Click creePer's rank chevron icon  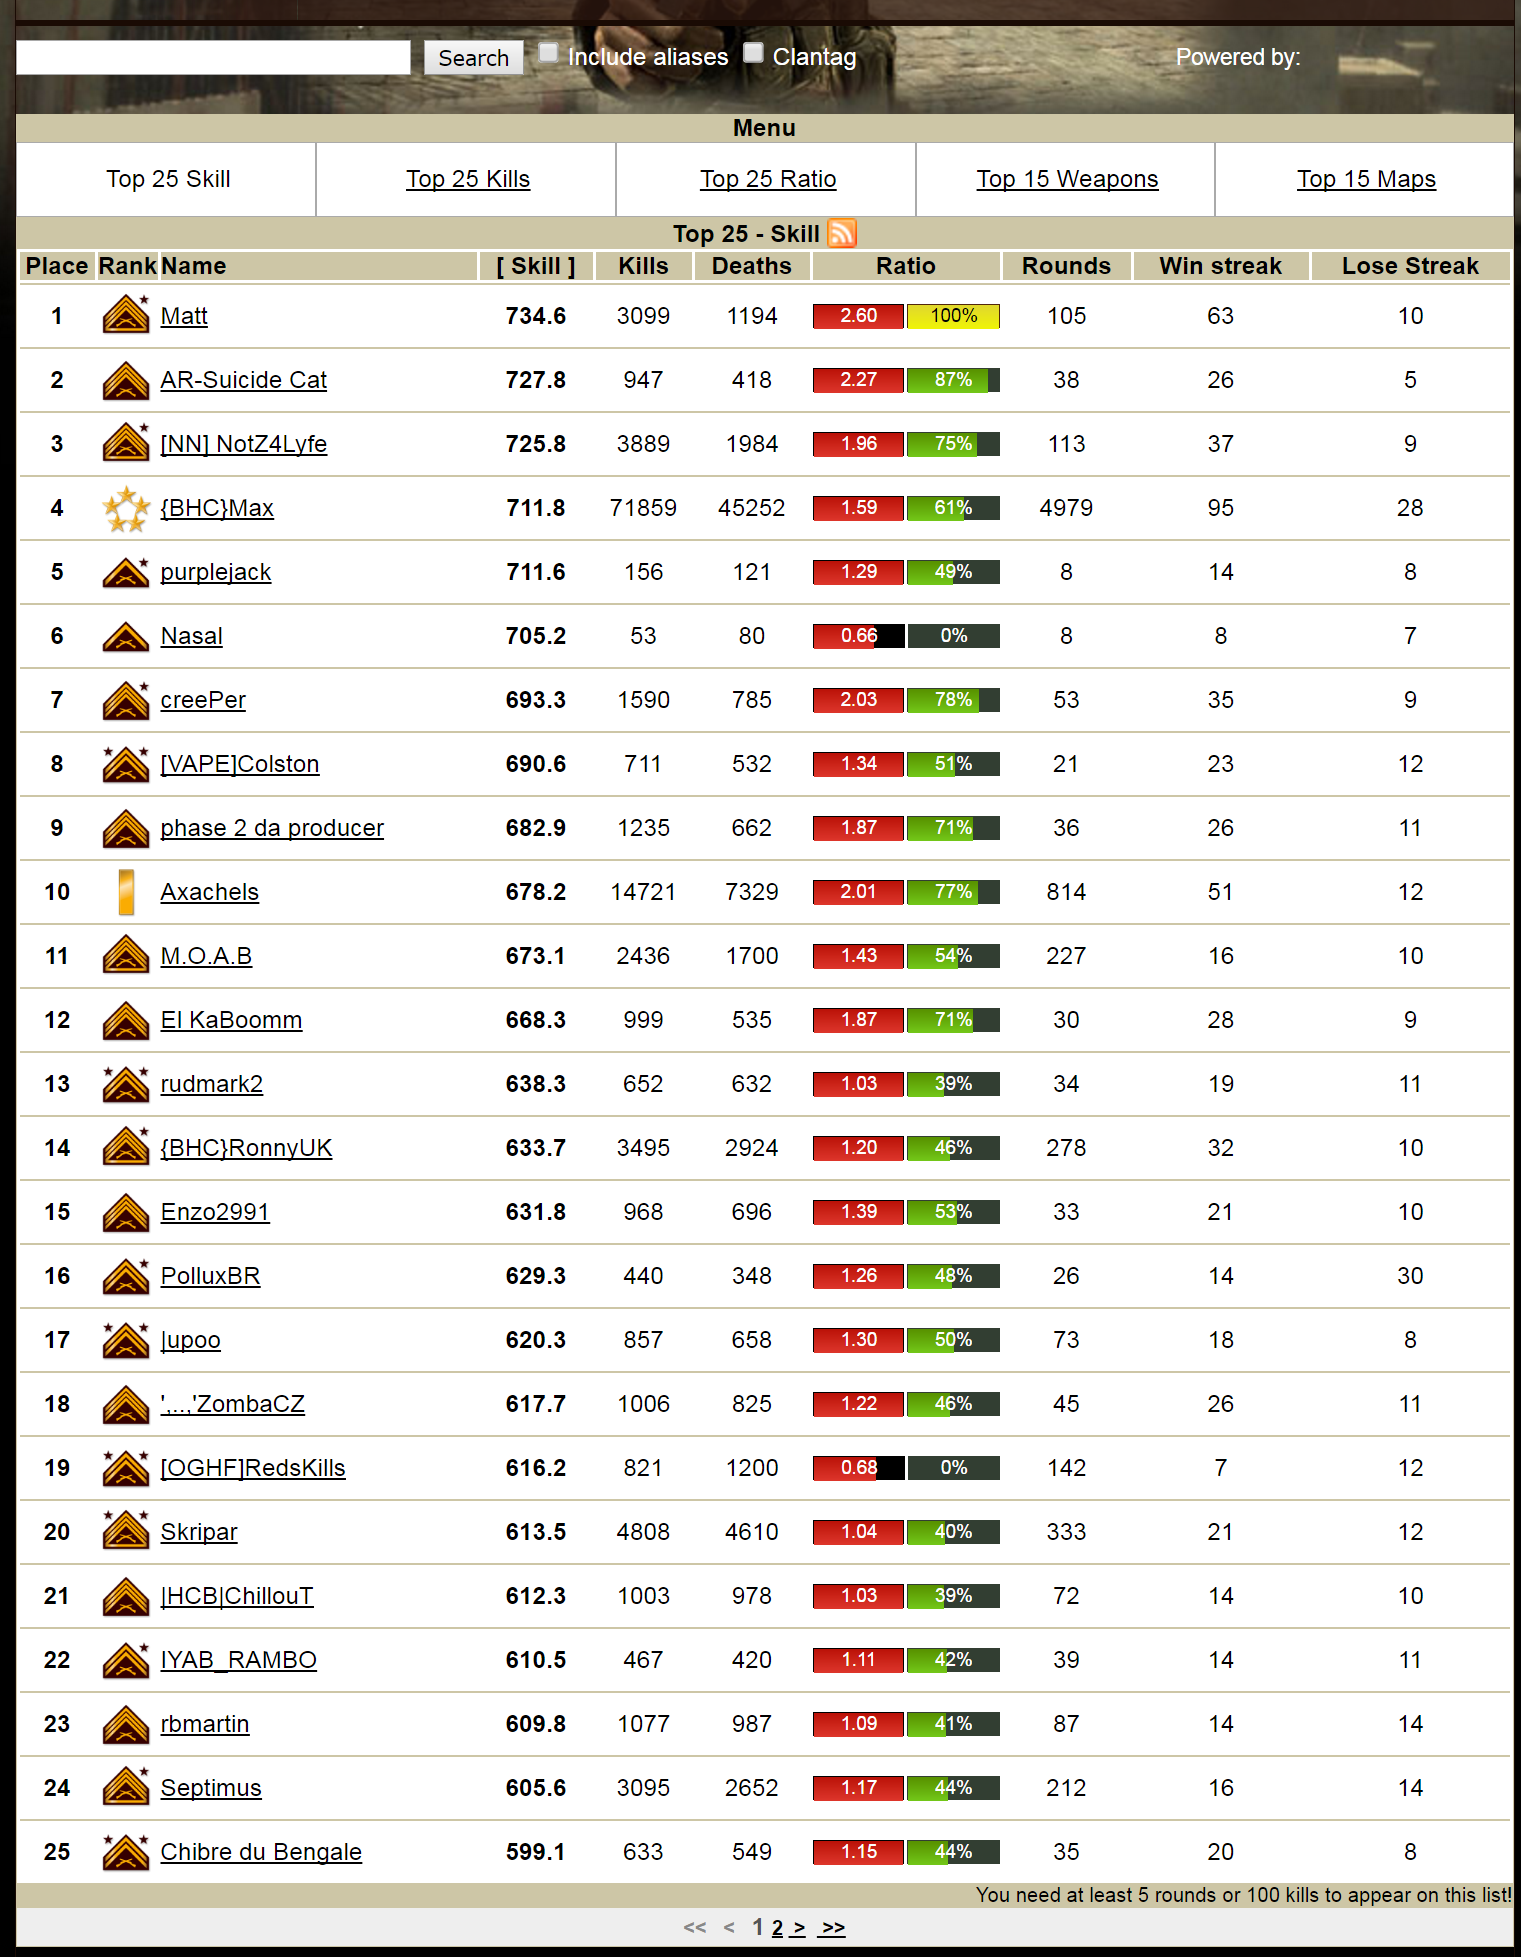coord(126,699)
